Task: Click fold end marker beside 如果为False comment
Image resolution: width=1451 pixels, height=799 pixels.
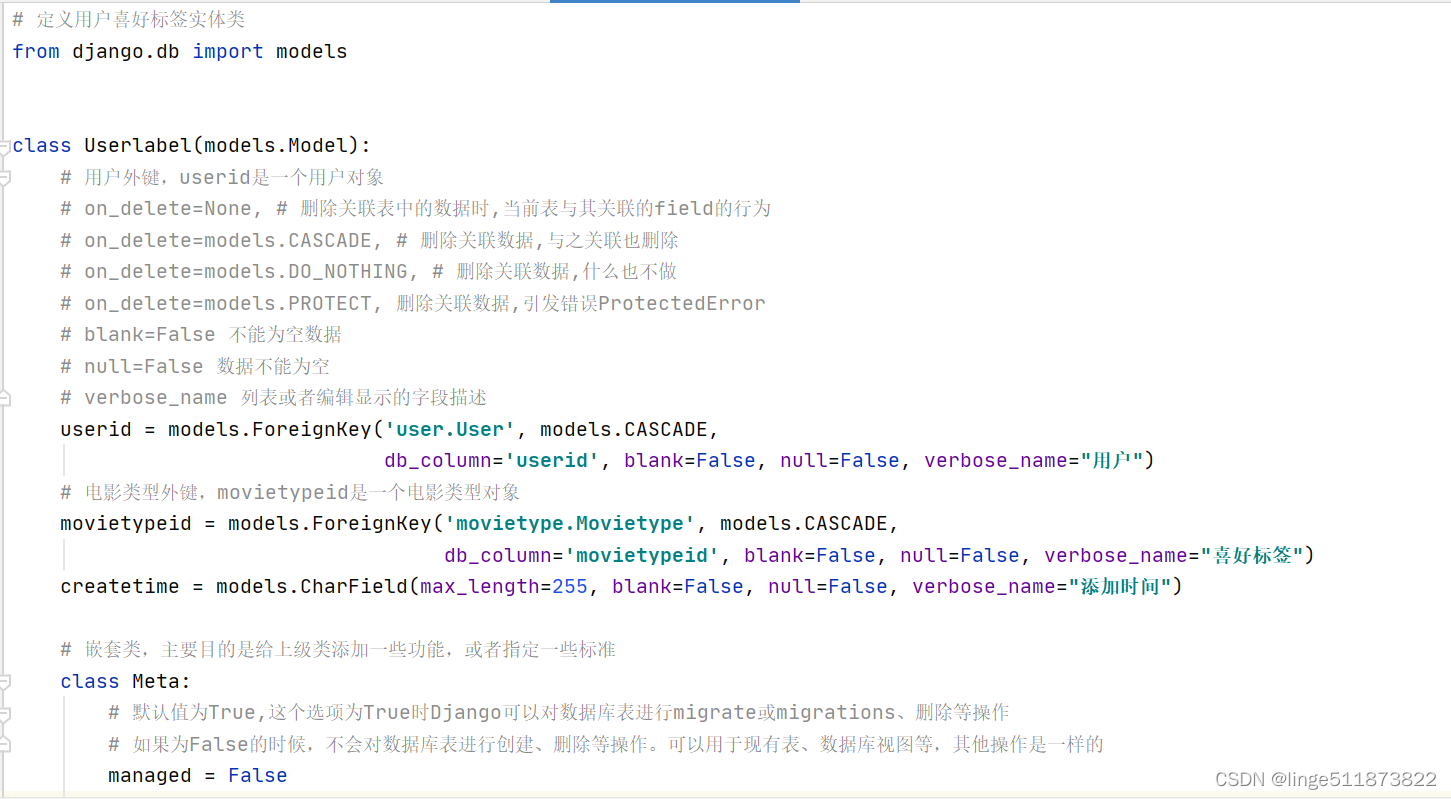Action: [x=4, y=745]
